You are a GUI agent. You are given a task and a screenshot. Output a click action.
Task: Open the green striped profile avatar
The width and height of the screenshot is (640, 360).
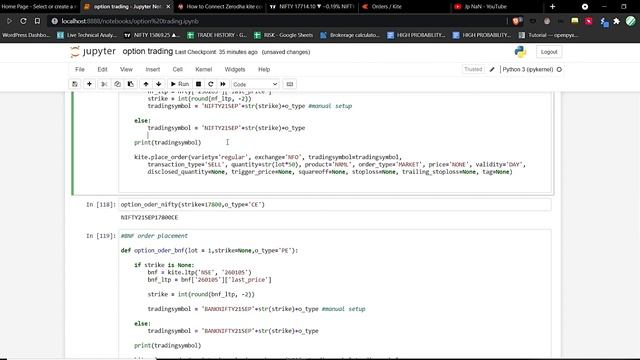[631, 21]
